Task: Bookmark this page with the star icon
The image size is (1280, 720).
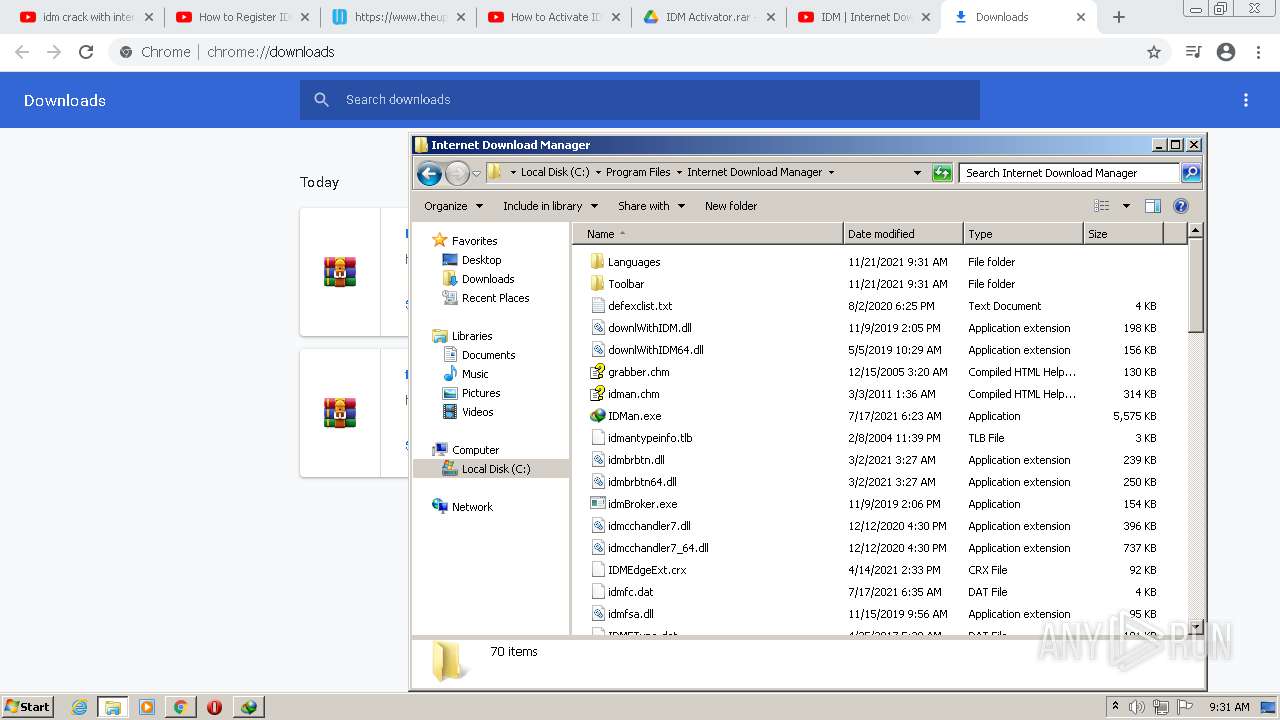Action: point(1154,52)
